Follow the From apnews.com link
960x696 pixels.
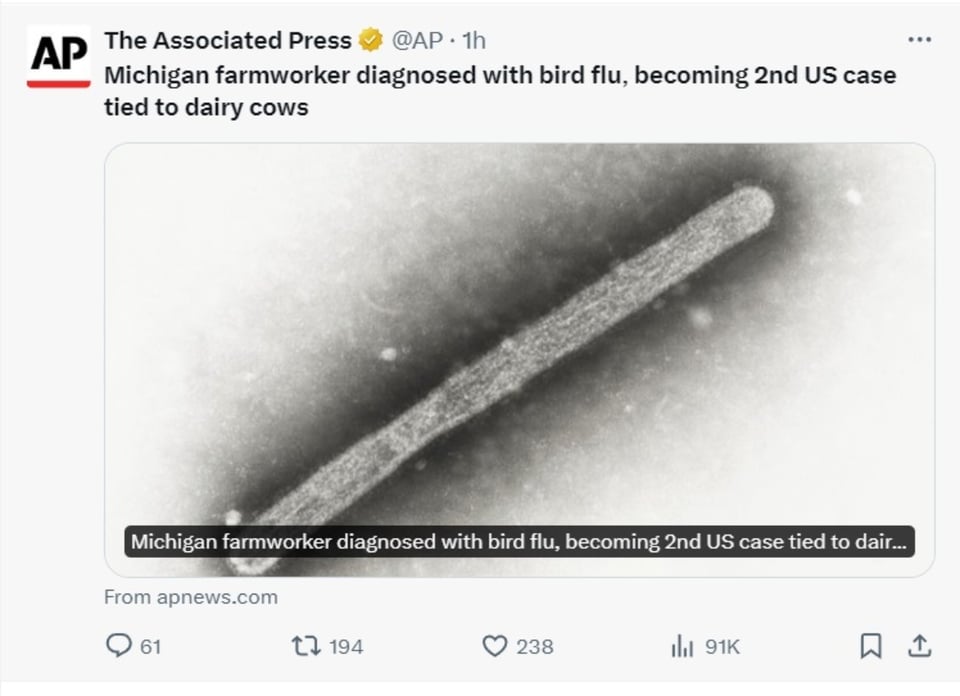pos(191,597)
